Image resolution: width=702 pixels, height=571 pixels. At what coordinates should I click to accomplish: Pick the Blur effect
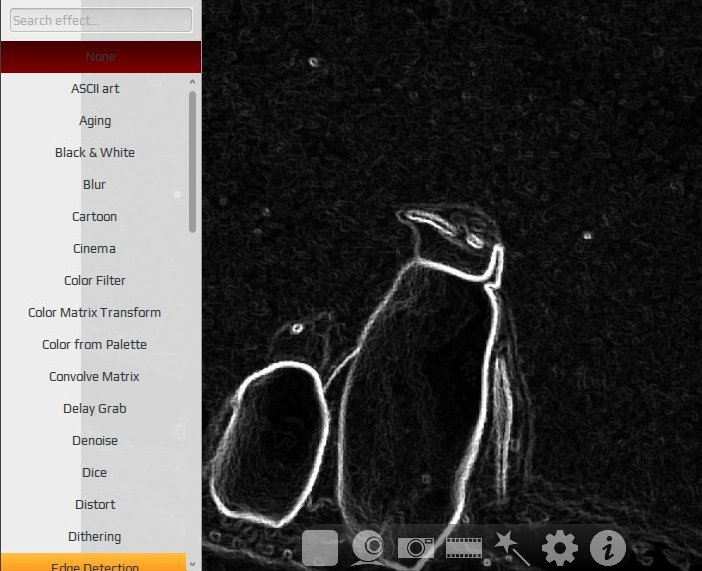[95, 185]
